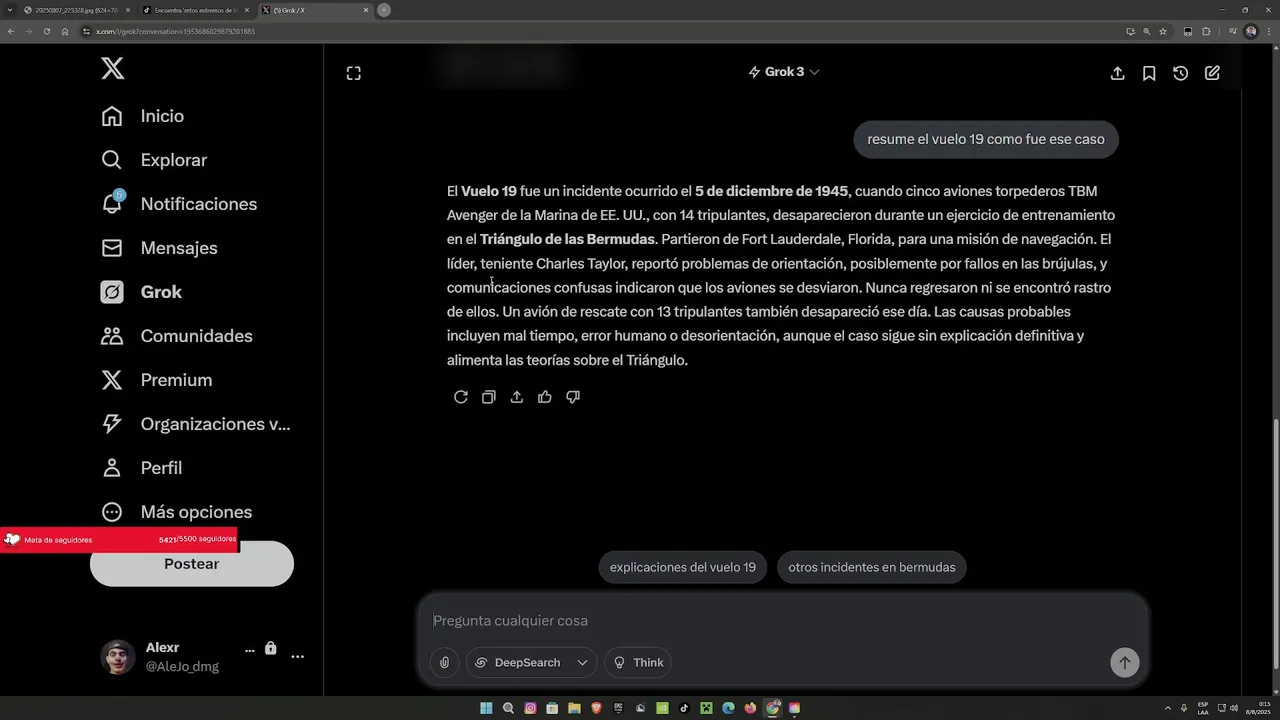
Task: Open Instagram from the taskbar
Action: pos(531,708)
